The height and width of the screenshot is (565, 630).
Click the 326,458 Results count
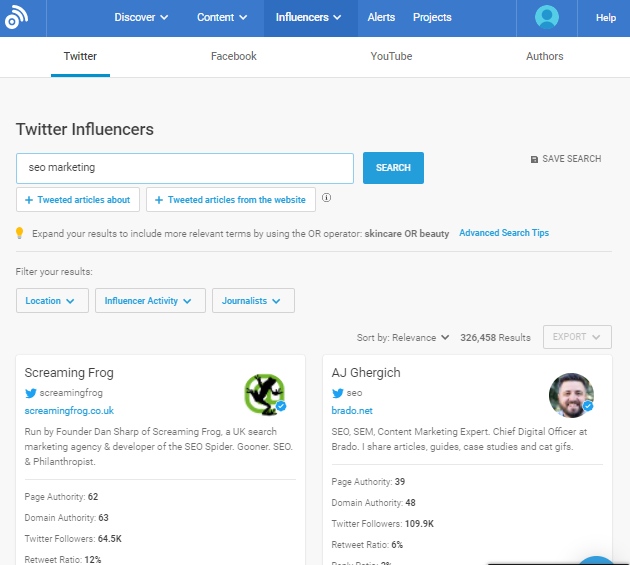click(x=495, y=338)
